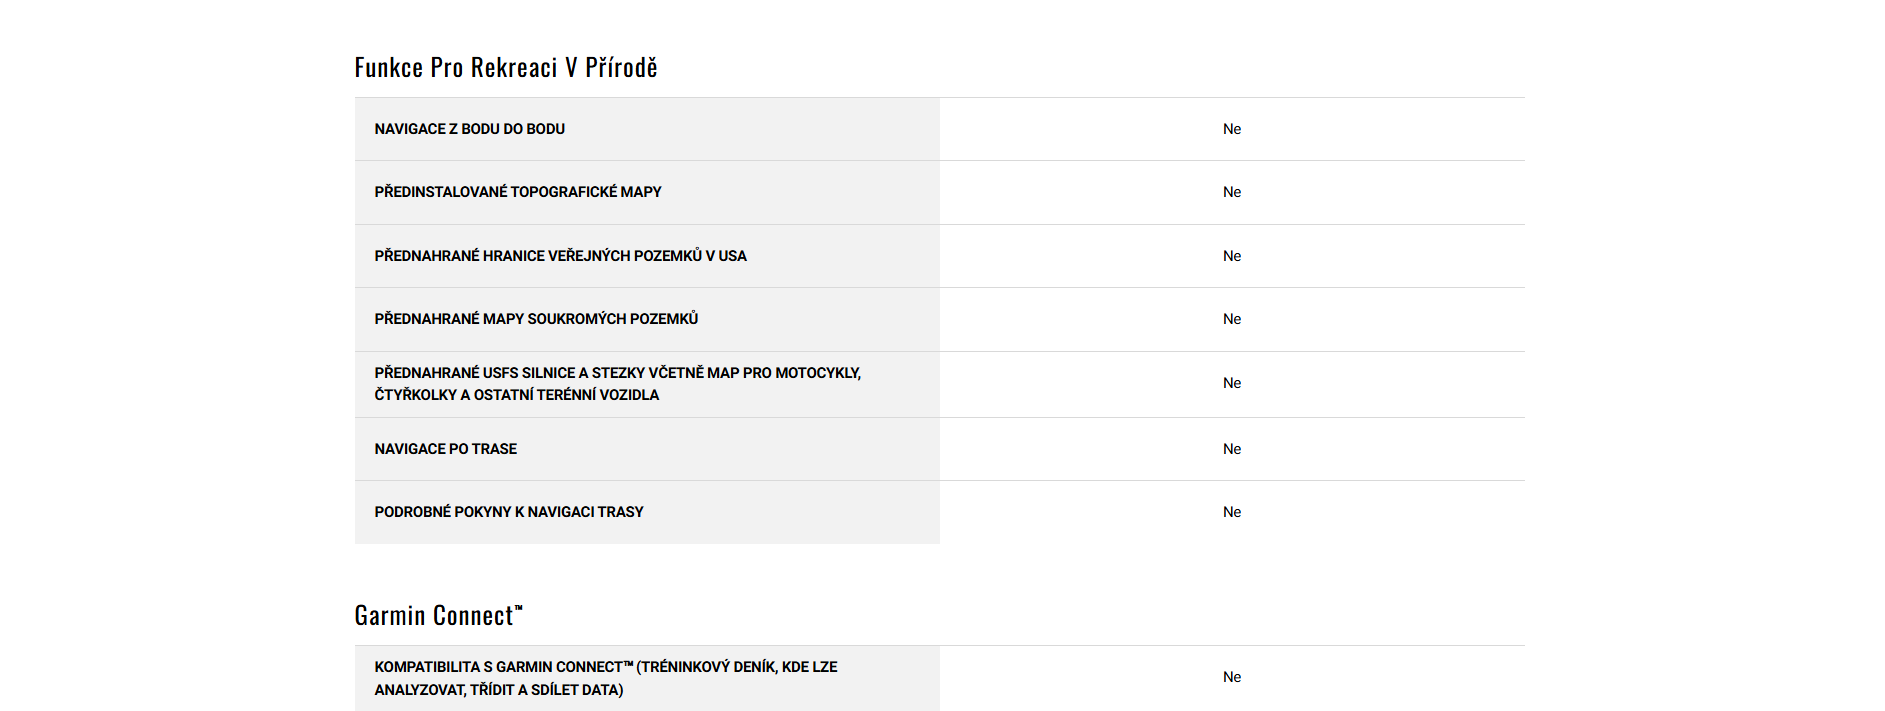Click the 'Garmin Connect™' section heading
Image resolution: width=1885 pixels, height=711 pixels.
[x=438, y=615]
